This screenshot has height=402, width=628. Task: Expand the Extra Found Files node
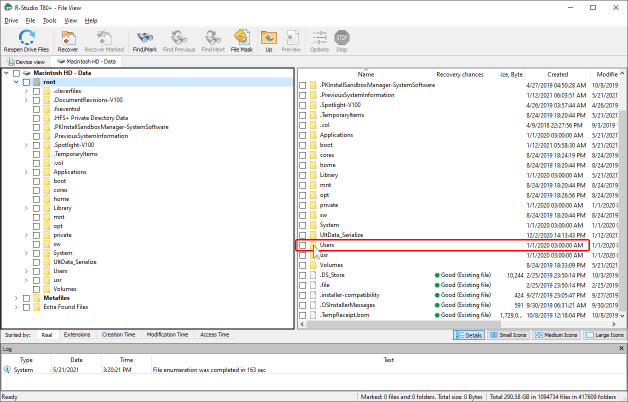(16, 307)
